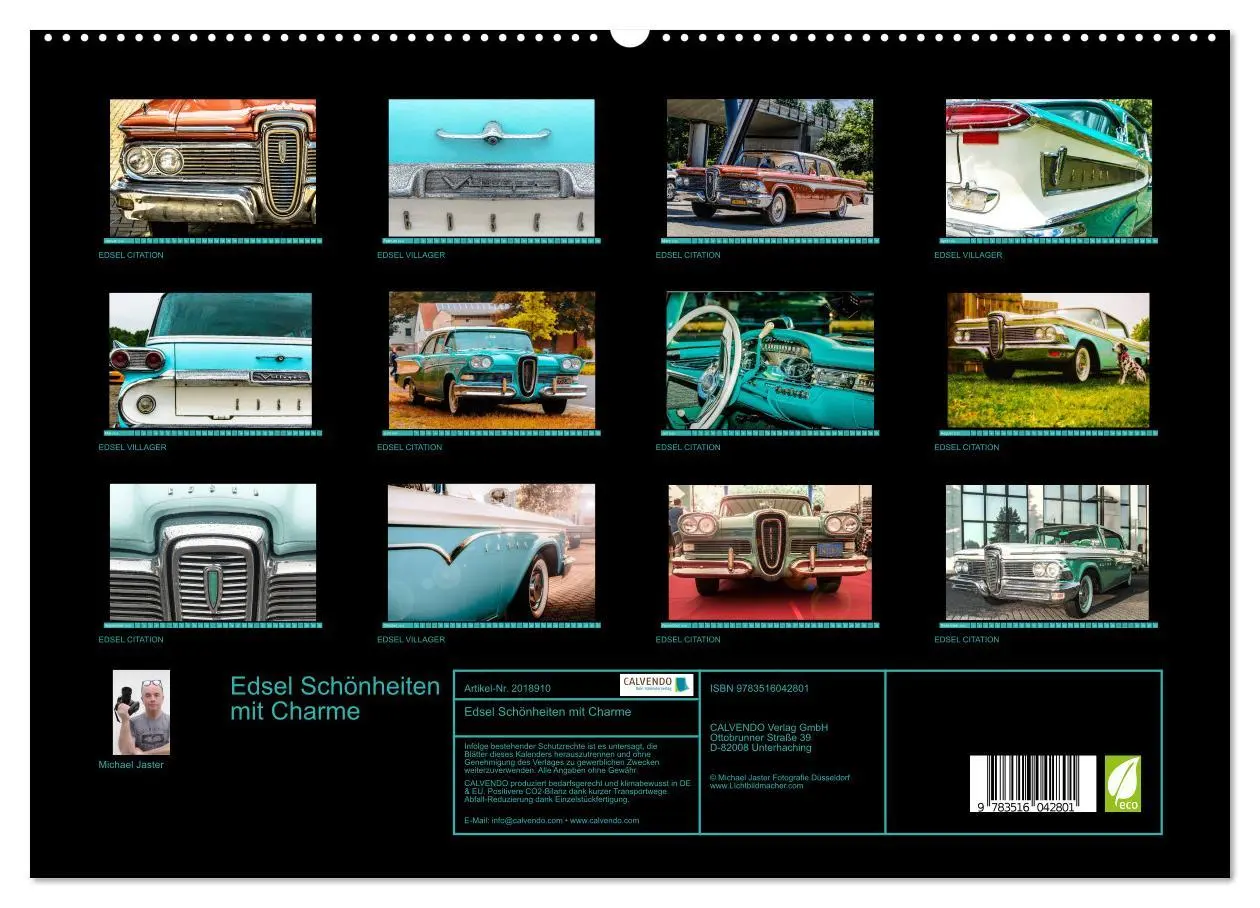
Task: Click 'EDSEL CITATION' caption under the glass building photo
Action: click(x=967, y=639)
